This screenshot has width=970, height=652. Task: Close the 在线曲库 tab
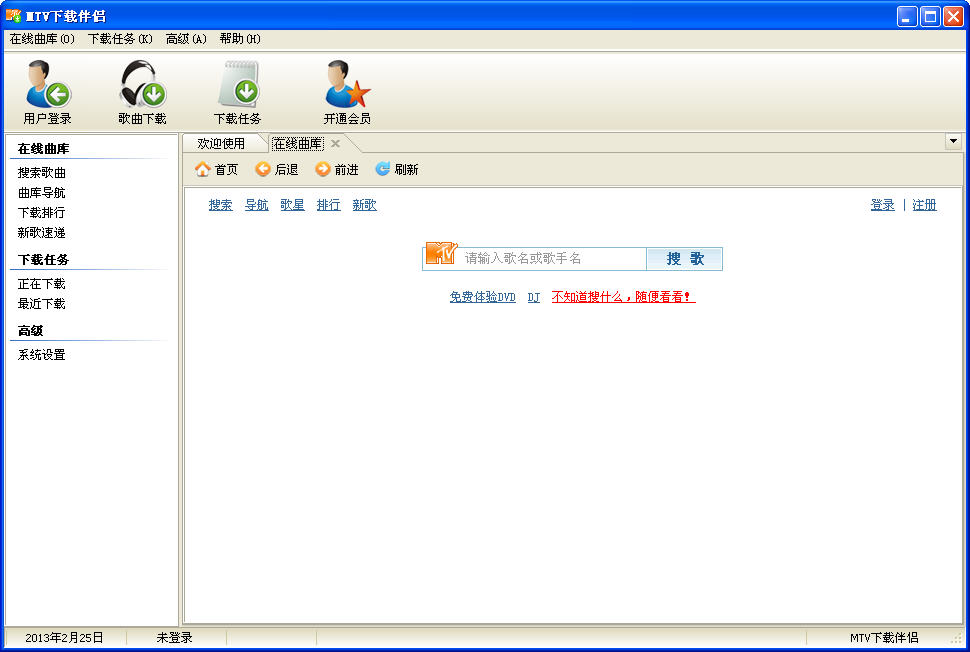[336, 144]
